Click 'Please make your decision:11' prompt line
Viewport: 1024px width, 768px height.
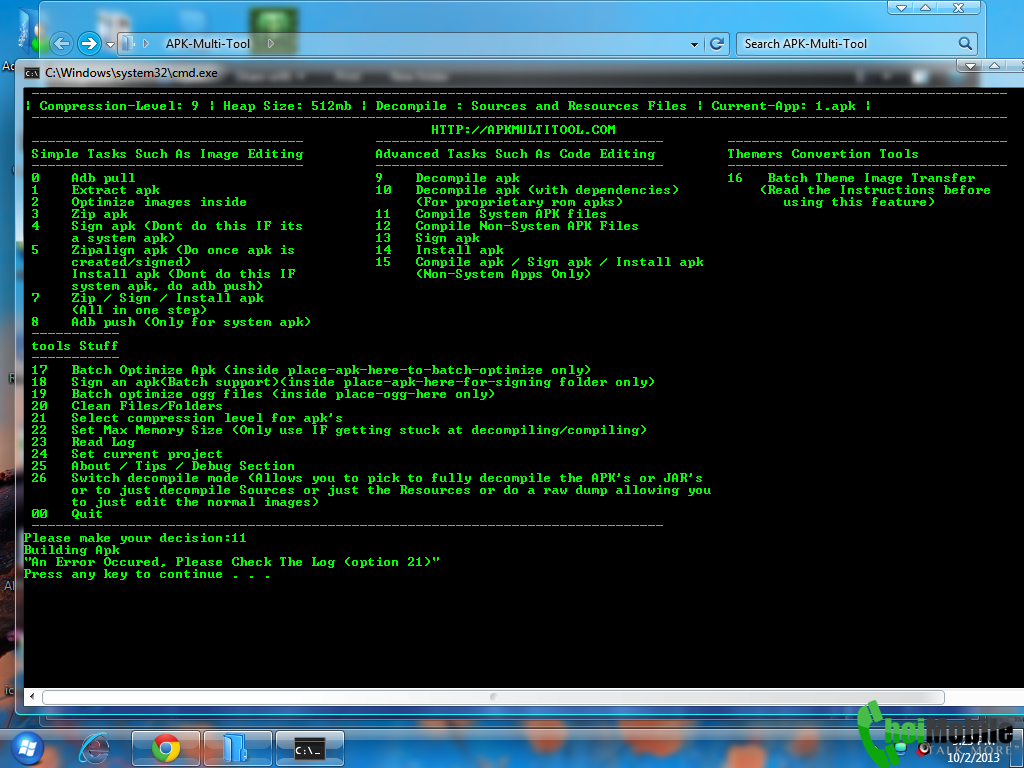click(135, 537)
